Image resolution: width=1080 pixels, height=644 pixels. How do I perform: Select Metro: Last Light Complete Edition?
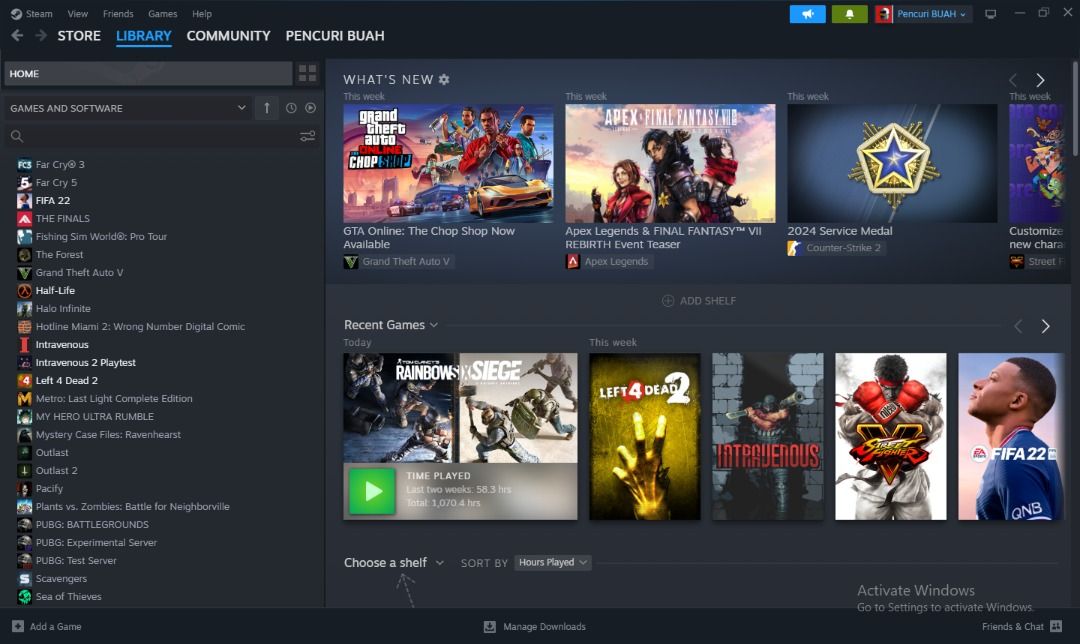click(114, 399)
